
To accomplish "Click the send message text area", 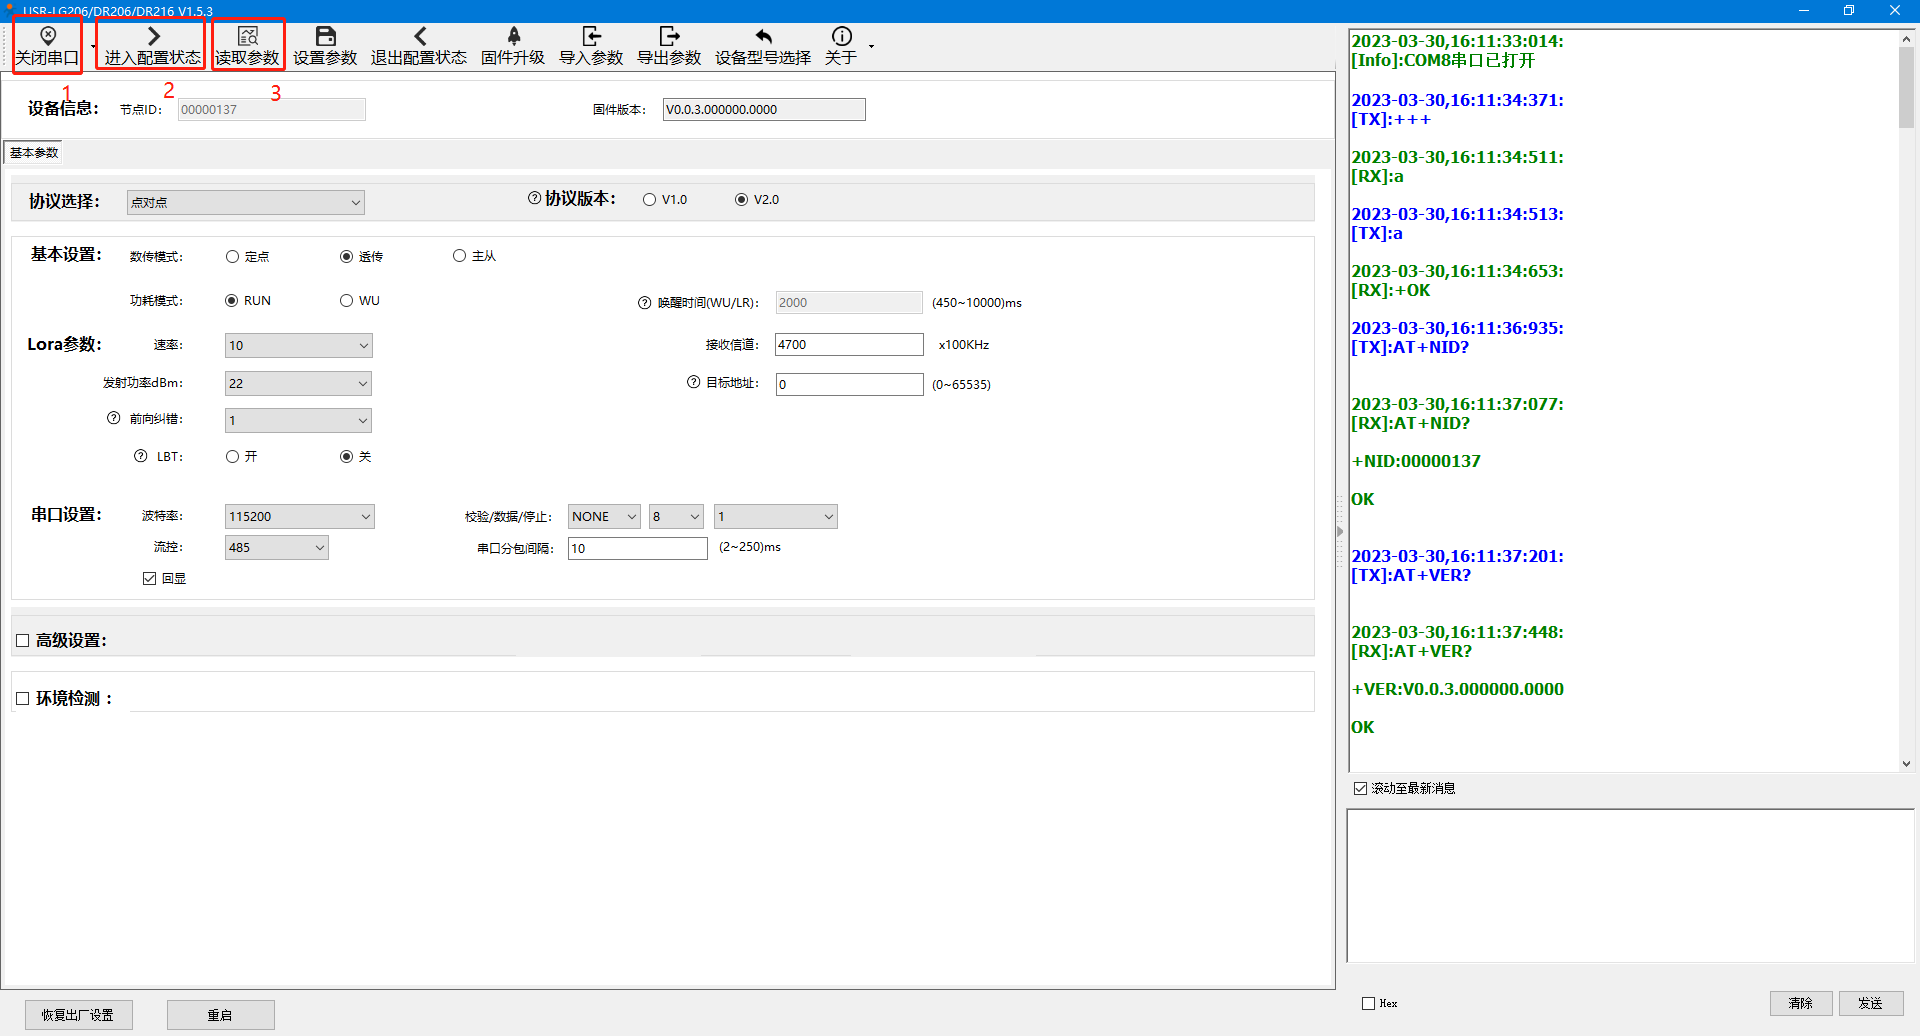I will coord(1630,885).
